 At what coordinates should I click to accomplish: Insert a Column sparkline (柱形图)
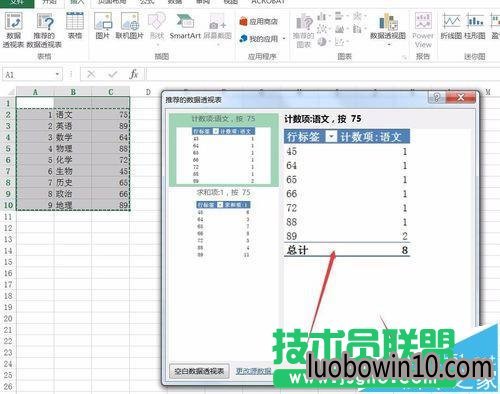pos(475,26)
